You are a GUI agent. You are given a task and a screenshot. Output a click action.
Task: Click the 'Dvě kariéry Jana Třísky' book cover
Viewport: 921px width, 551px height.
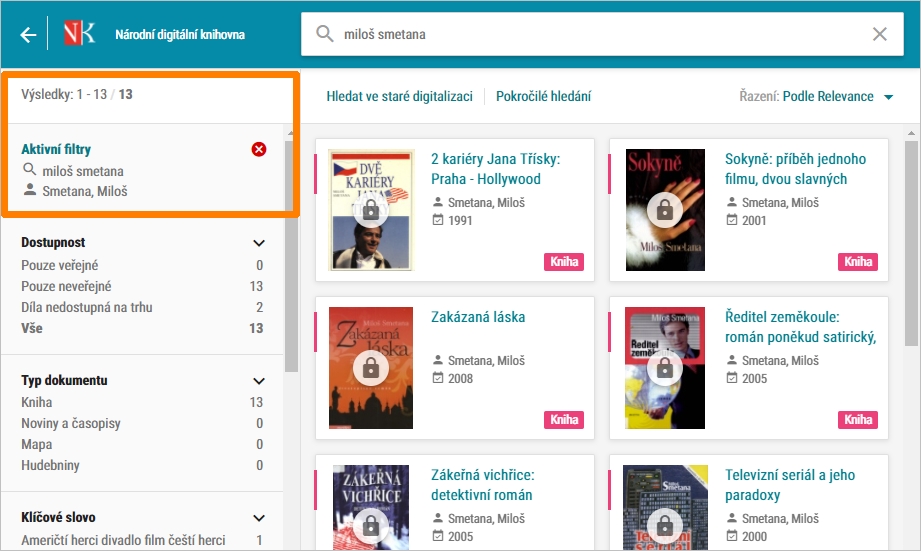(x=371, y=210)
